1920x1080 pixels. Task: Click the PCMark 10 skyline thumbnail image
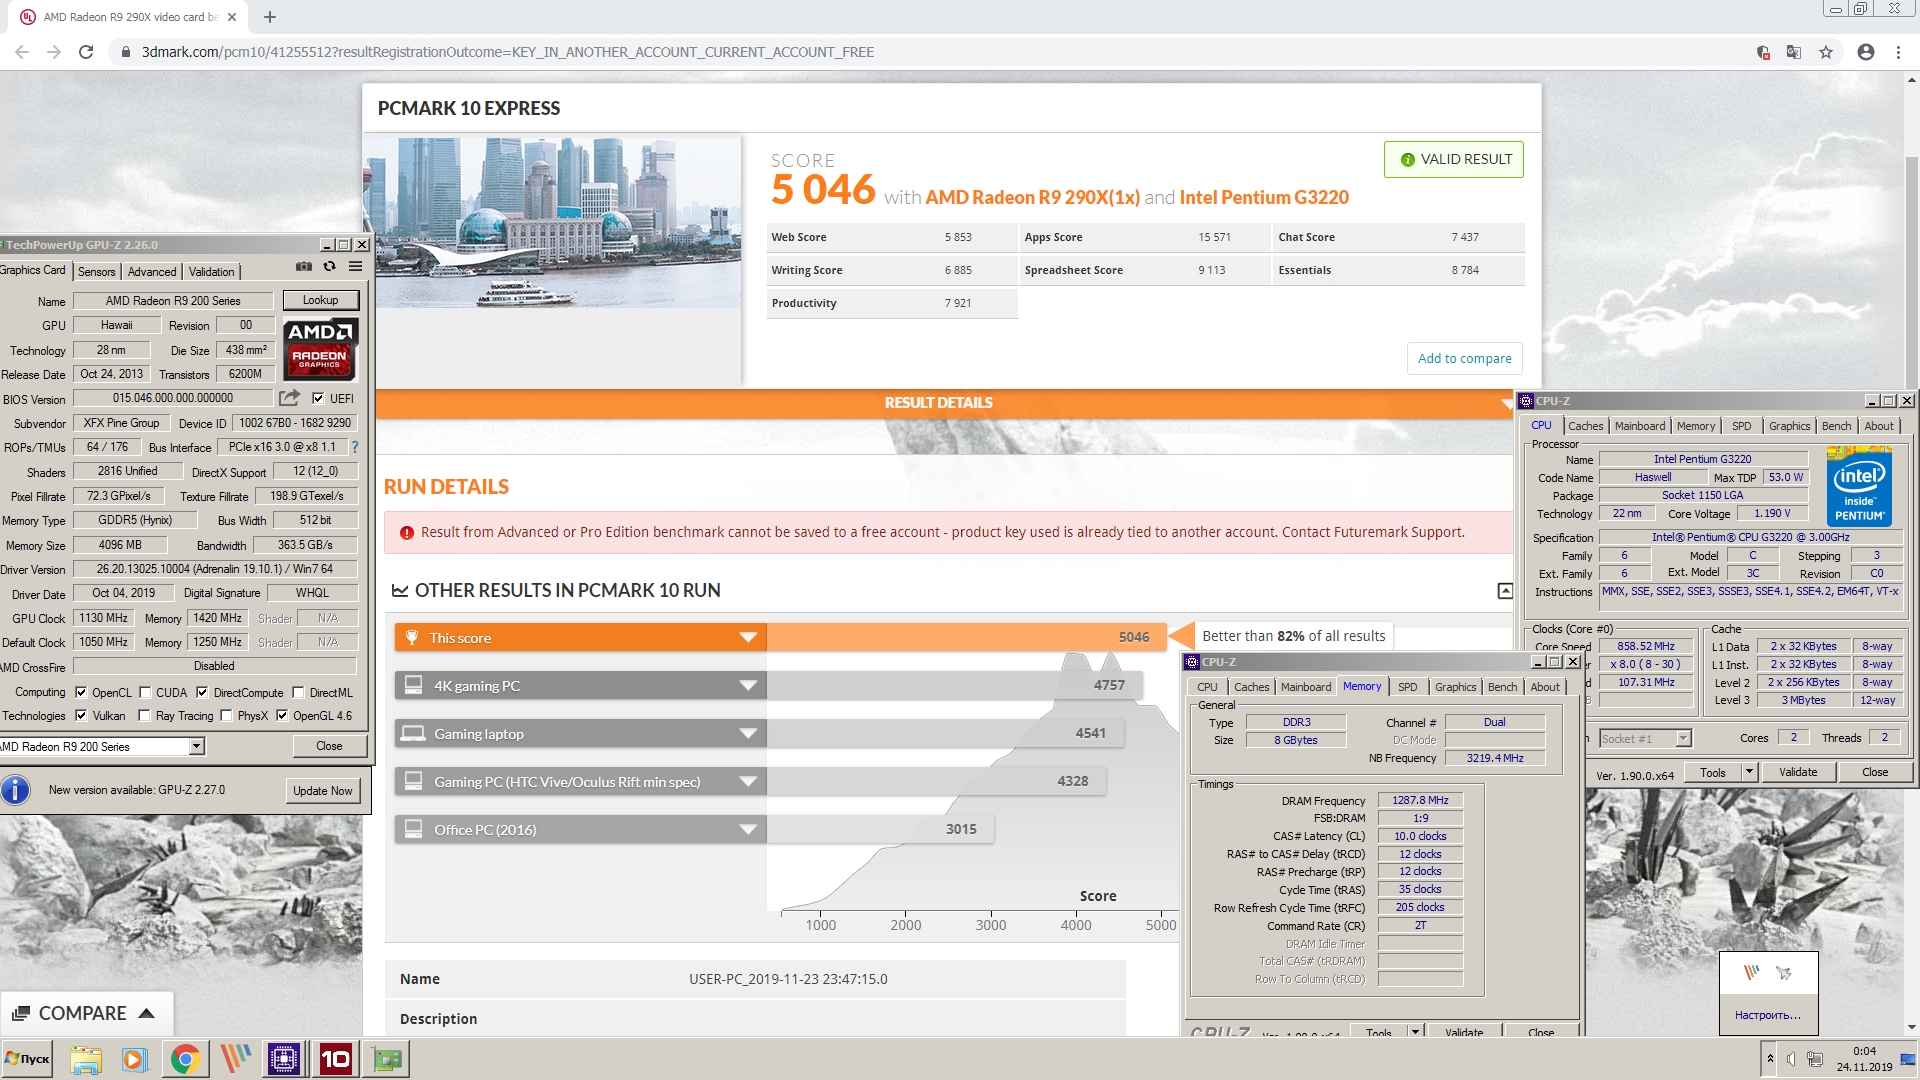[552, 221]
